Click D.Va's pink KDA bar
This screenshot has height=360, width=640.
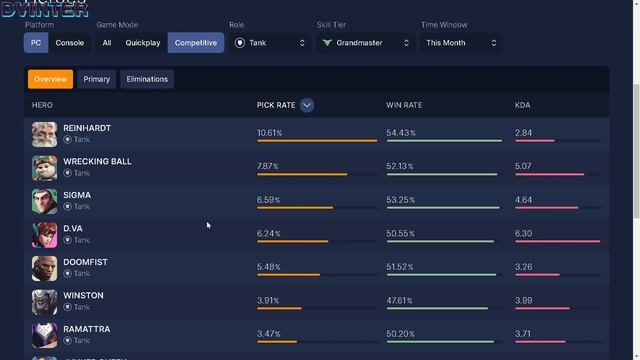558,241
